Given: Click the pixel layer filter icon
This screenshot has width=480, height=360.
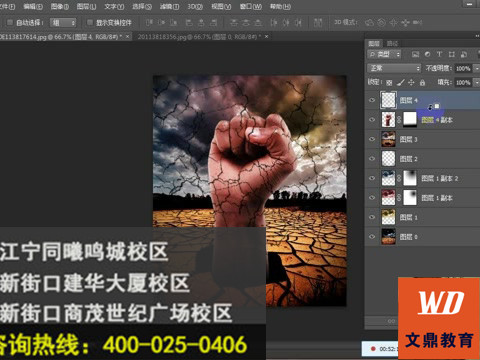Looking at the screenshot, I should 415,54.
